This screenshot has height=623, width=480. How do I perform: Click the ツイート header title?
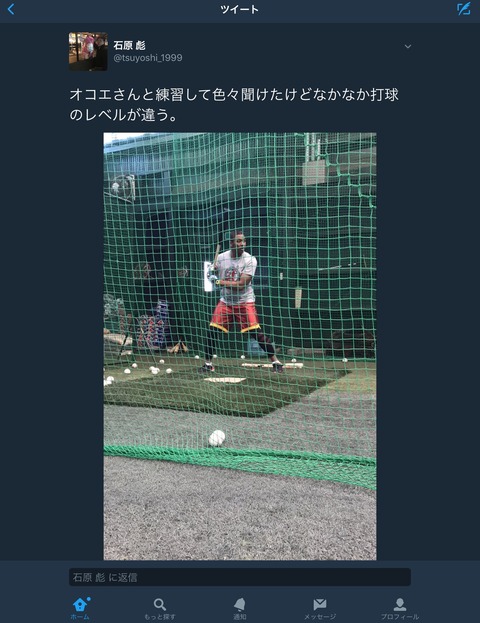point(240,9)
